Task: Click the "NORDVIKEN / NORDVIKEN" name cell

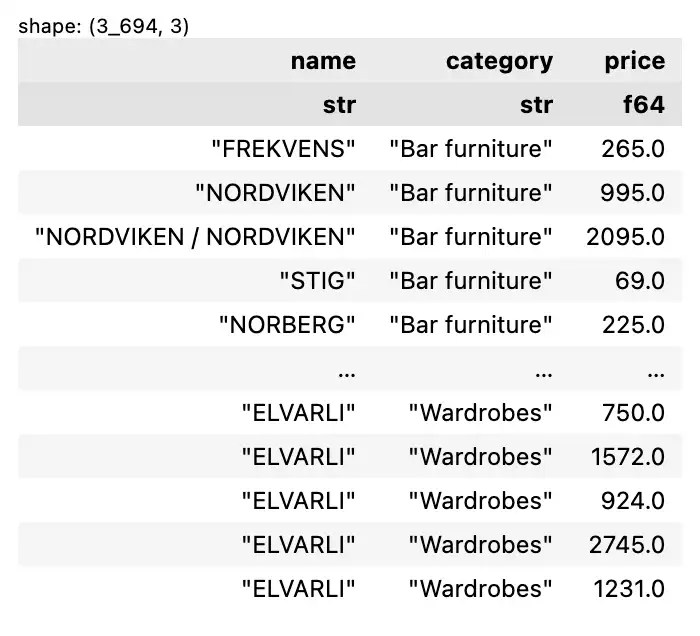Action: 195,237
